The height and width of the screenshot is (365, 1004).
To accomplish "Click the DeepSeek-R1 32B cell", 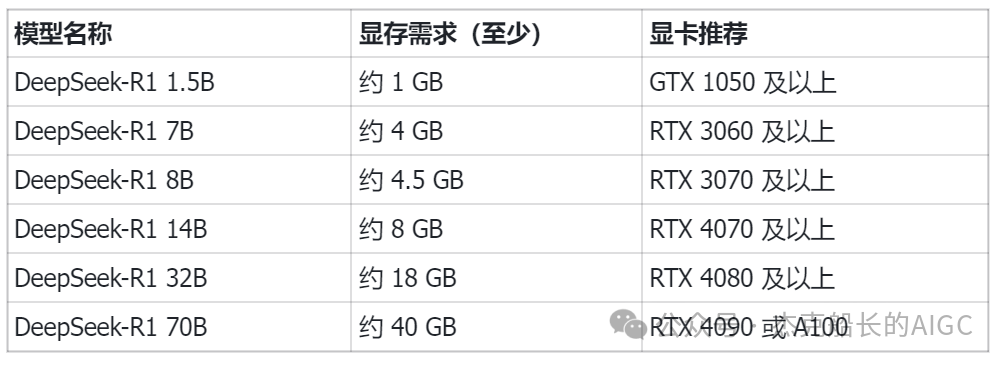I will pyautogui.click(x=179, y=278).
